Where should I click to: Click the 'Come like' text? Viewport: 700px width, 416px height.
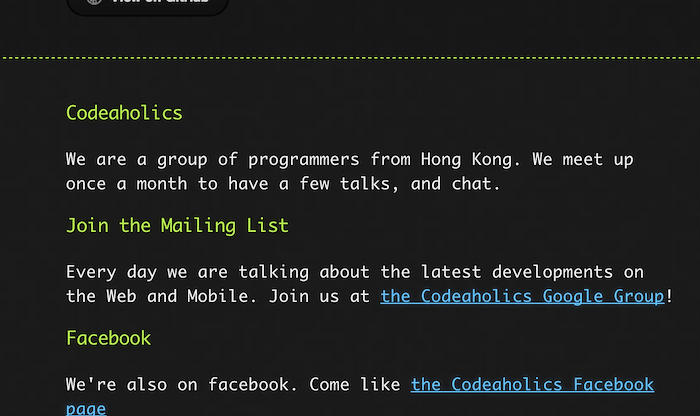[354, 385]
